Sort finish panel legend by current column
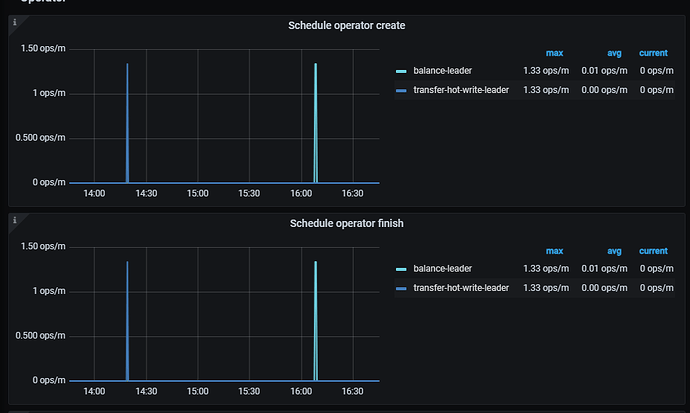The width and height of the screenshot is (690, 413). (653, 251)
